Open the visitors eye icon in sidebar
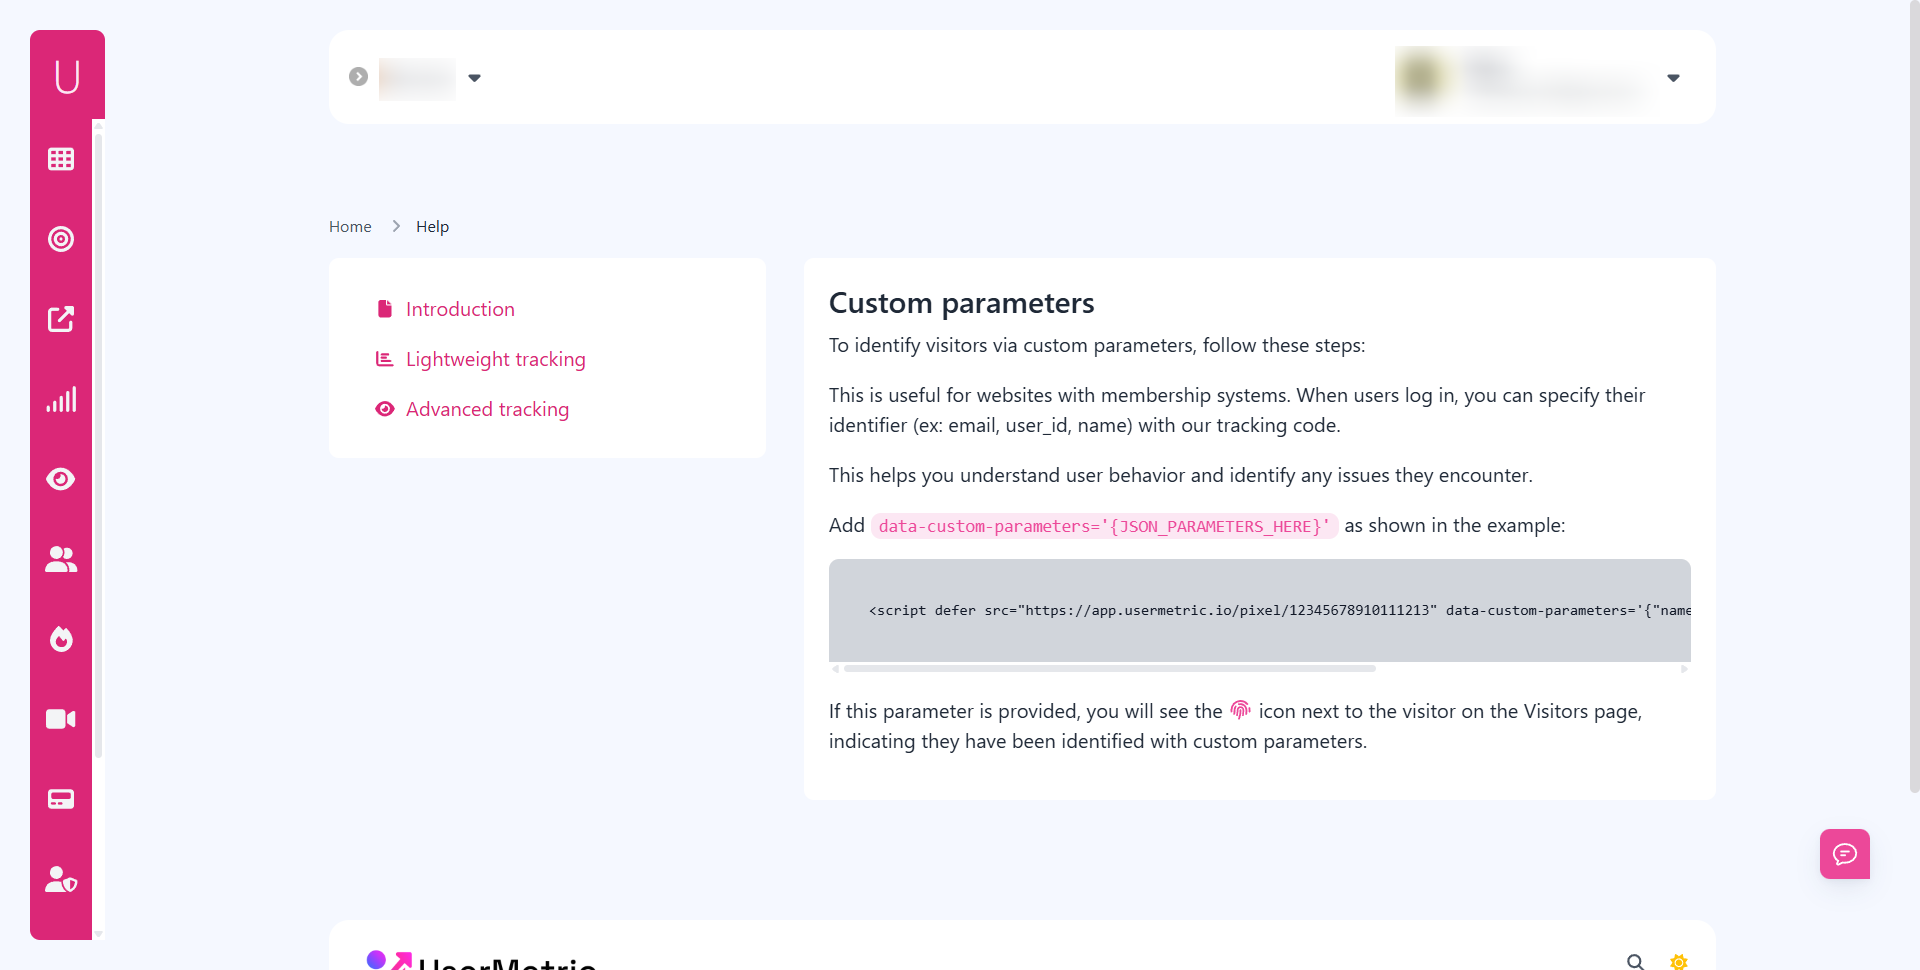This screenshot has width=1920, height=970. (x=61, y=479)
